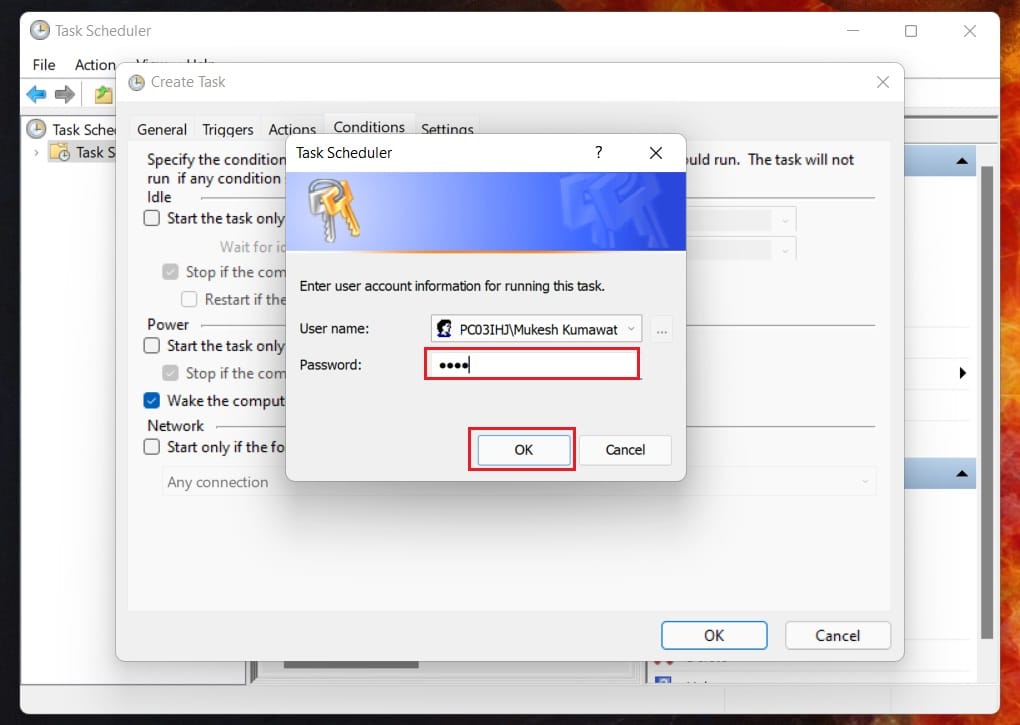The height and width of the screenshot is (725, 1020).
Task: Toggle 'Start the task only' idle checkbox
Action: pos(152,218)
